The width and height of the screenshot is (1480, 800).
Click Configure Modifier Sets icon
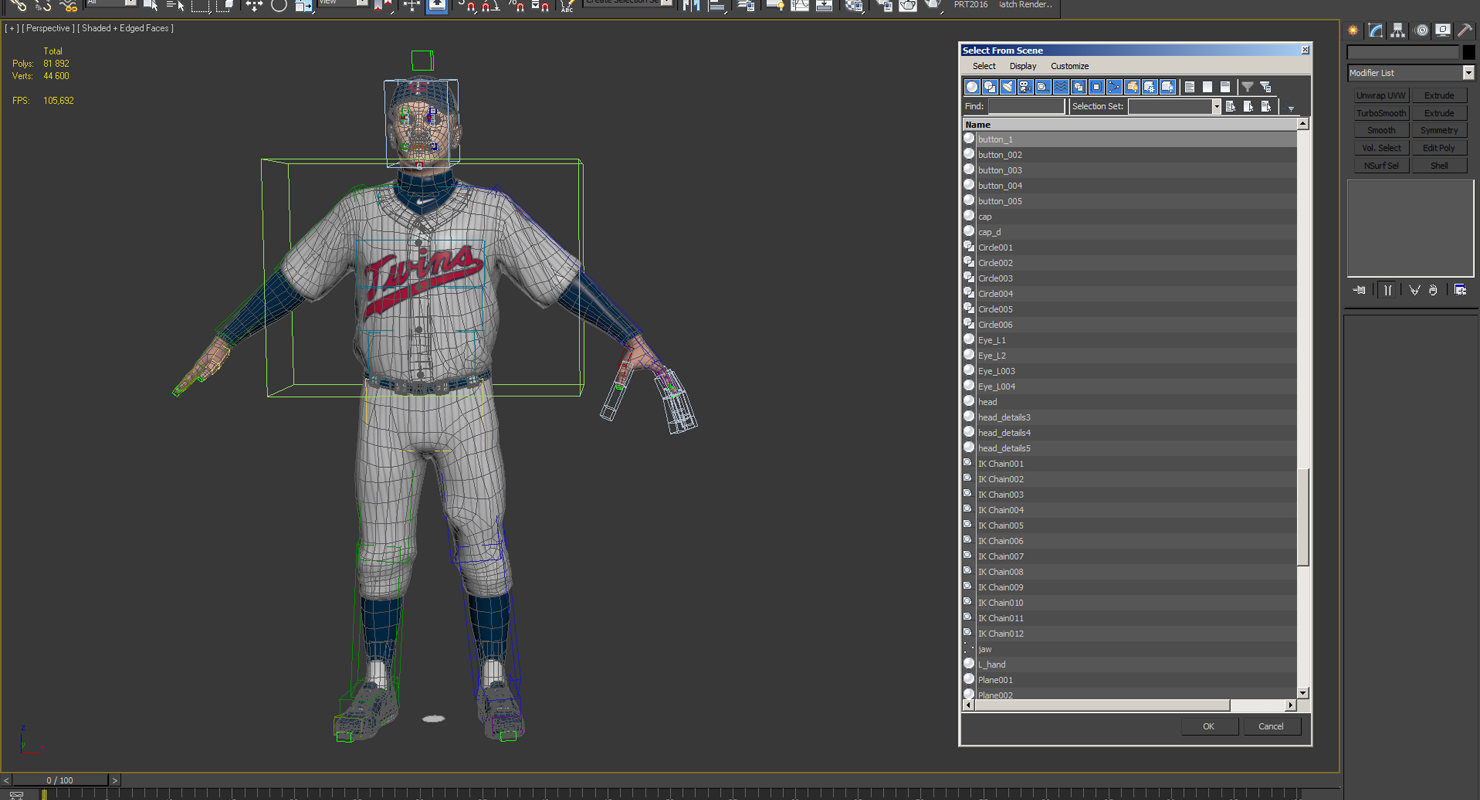[x=1460, y=290]
